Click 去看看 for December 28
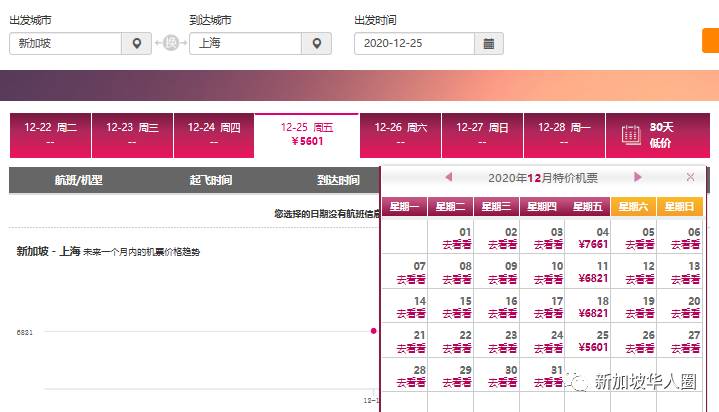The image size is (719, 412). coord(411,382)
